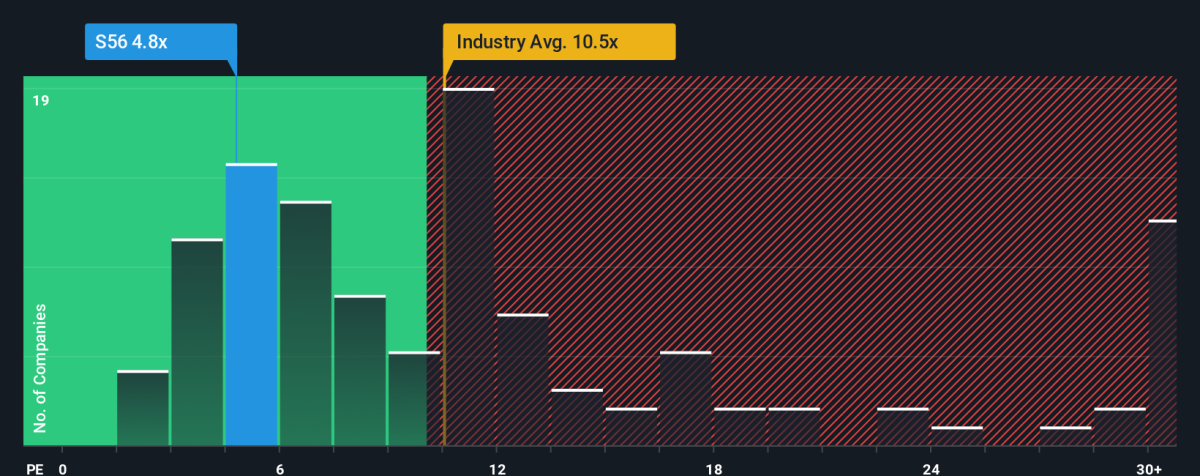The image size is (1200, 476).
Task: Select the short bar at PE 24
Action: pos(956,437)
